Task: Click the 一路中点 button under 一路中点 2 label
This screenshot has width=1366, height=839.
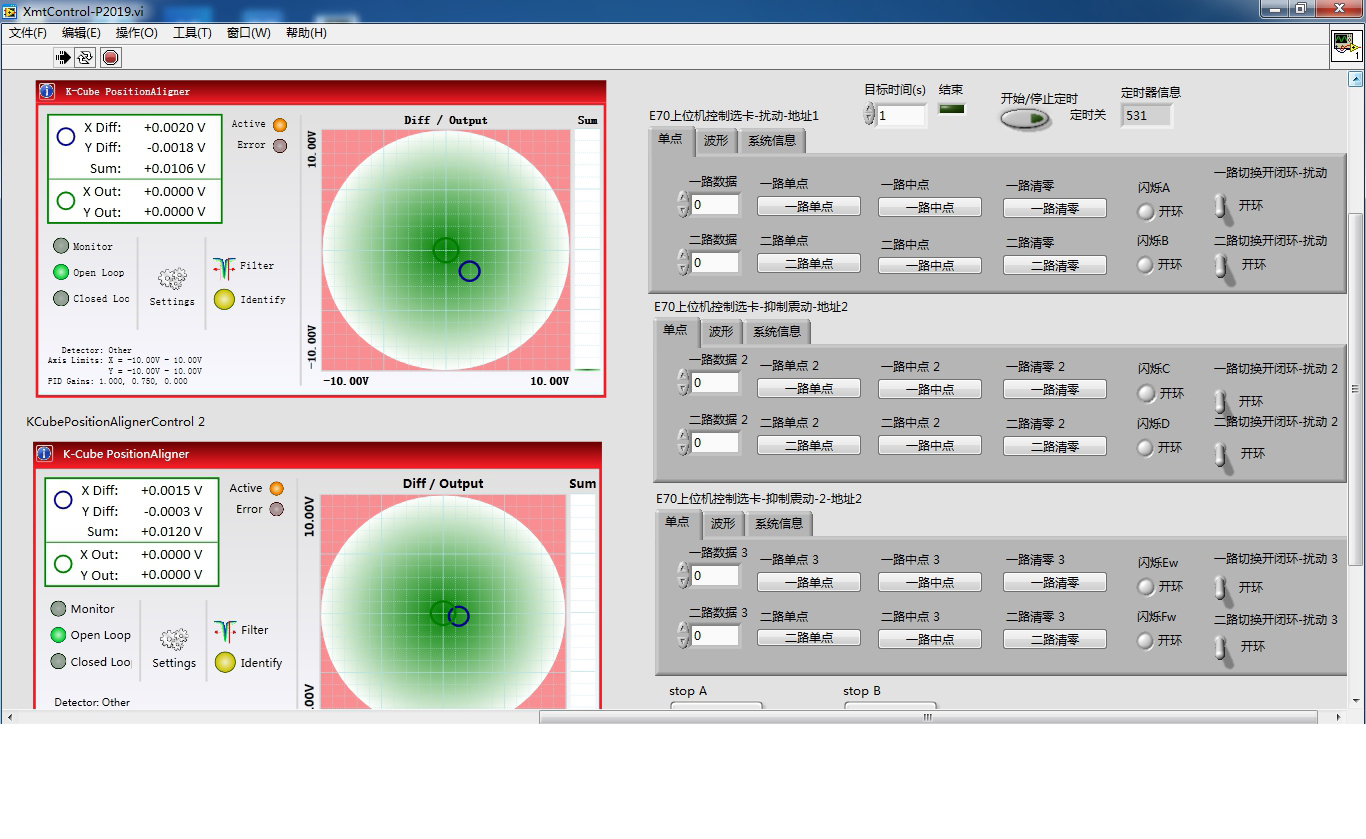Action: click(x=930, y=389)
